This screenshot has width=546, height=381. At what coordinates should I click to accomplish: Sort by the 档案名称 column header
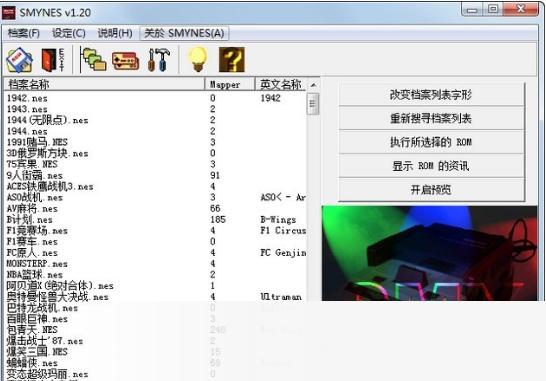click(x=104, y=84)
